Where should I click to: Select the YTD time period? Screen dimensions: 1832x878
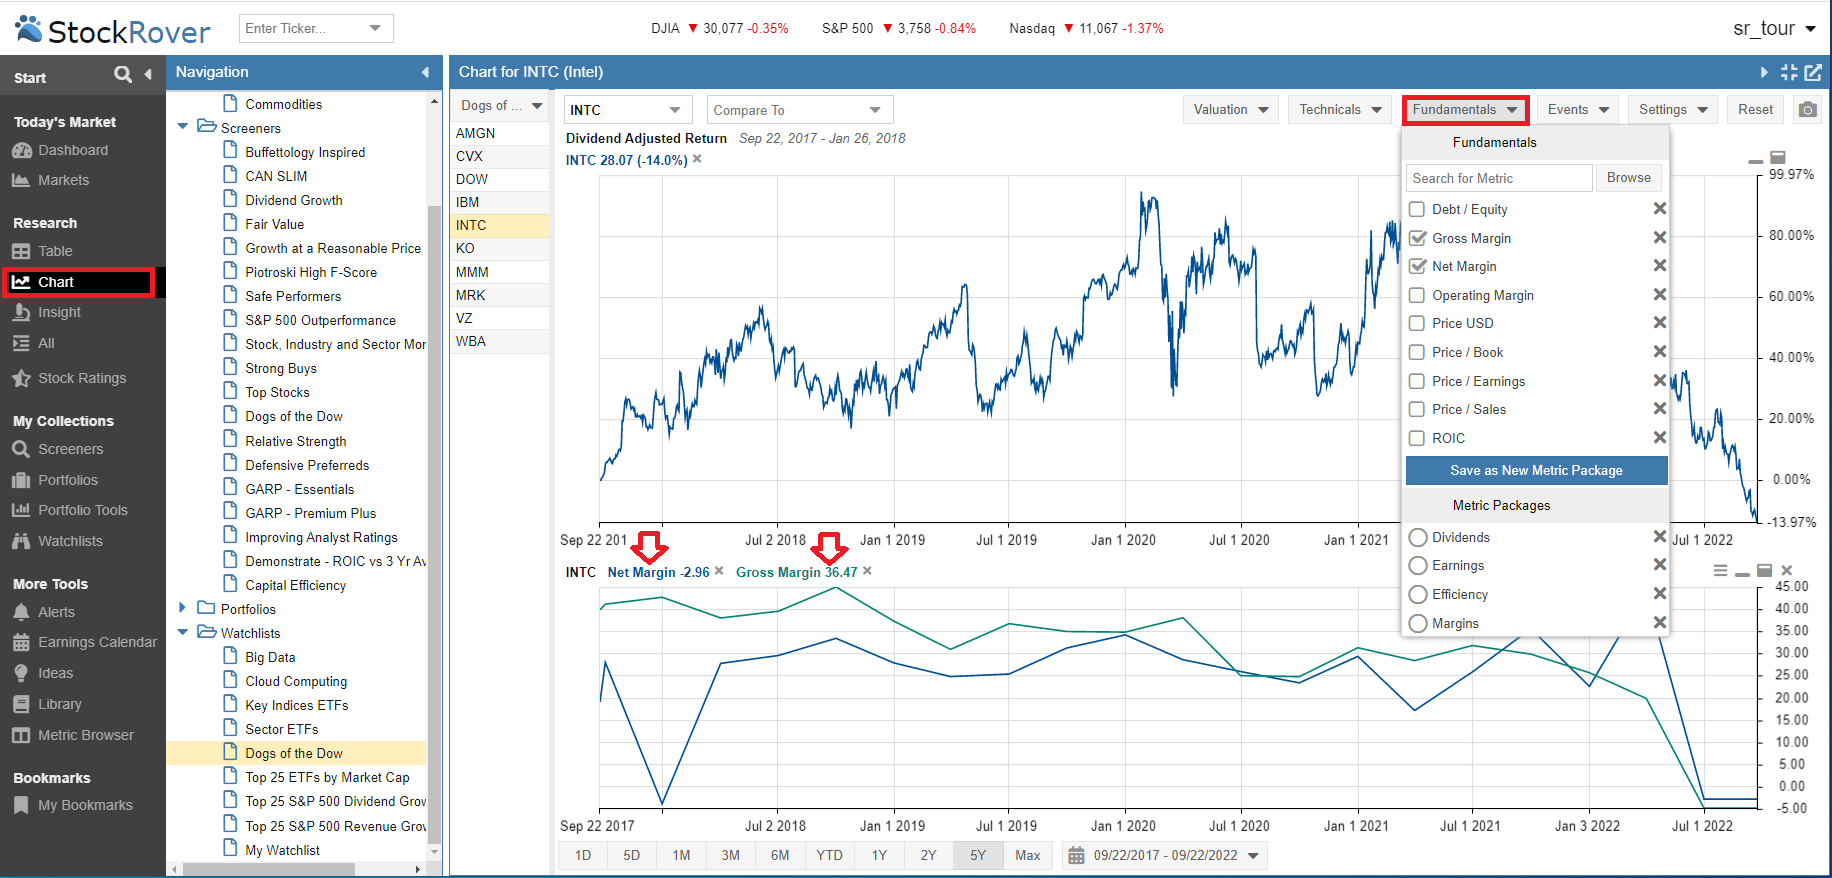pos(829,855)
